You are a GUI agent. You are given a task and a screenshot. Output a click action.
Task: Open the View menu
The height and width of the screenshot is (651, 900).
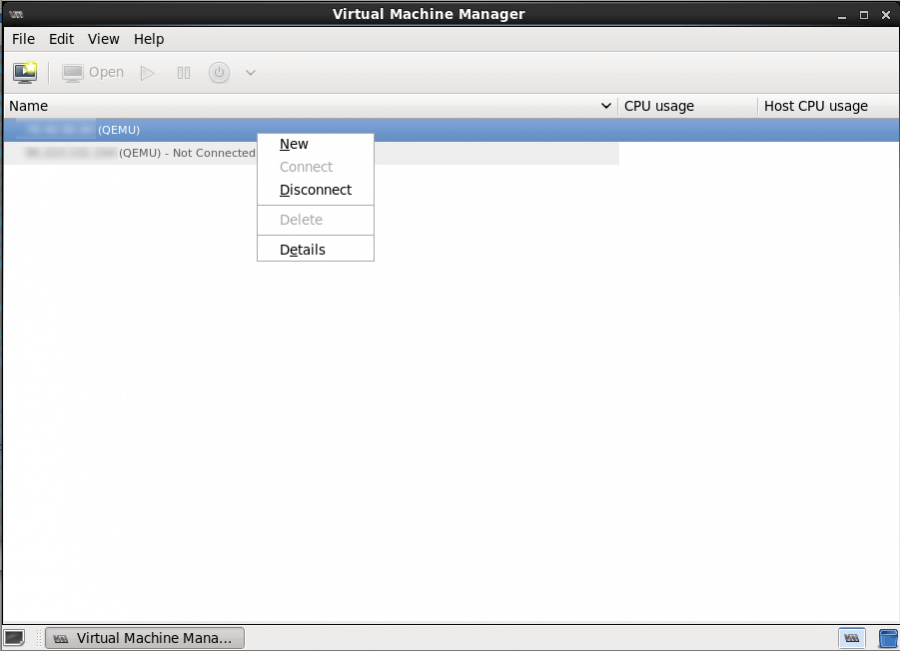click(x=103, y=39)
